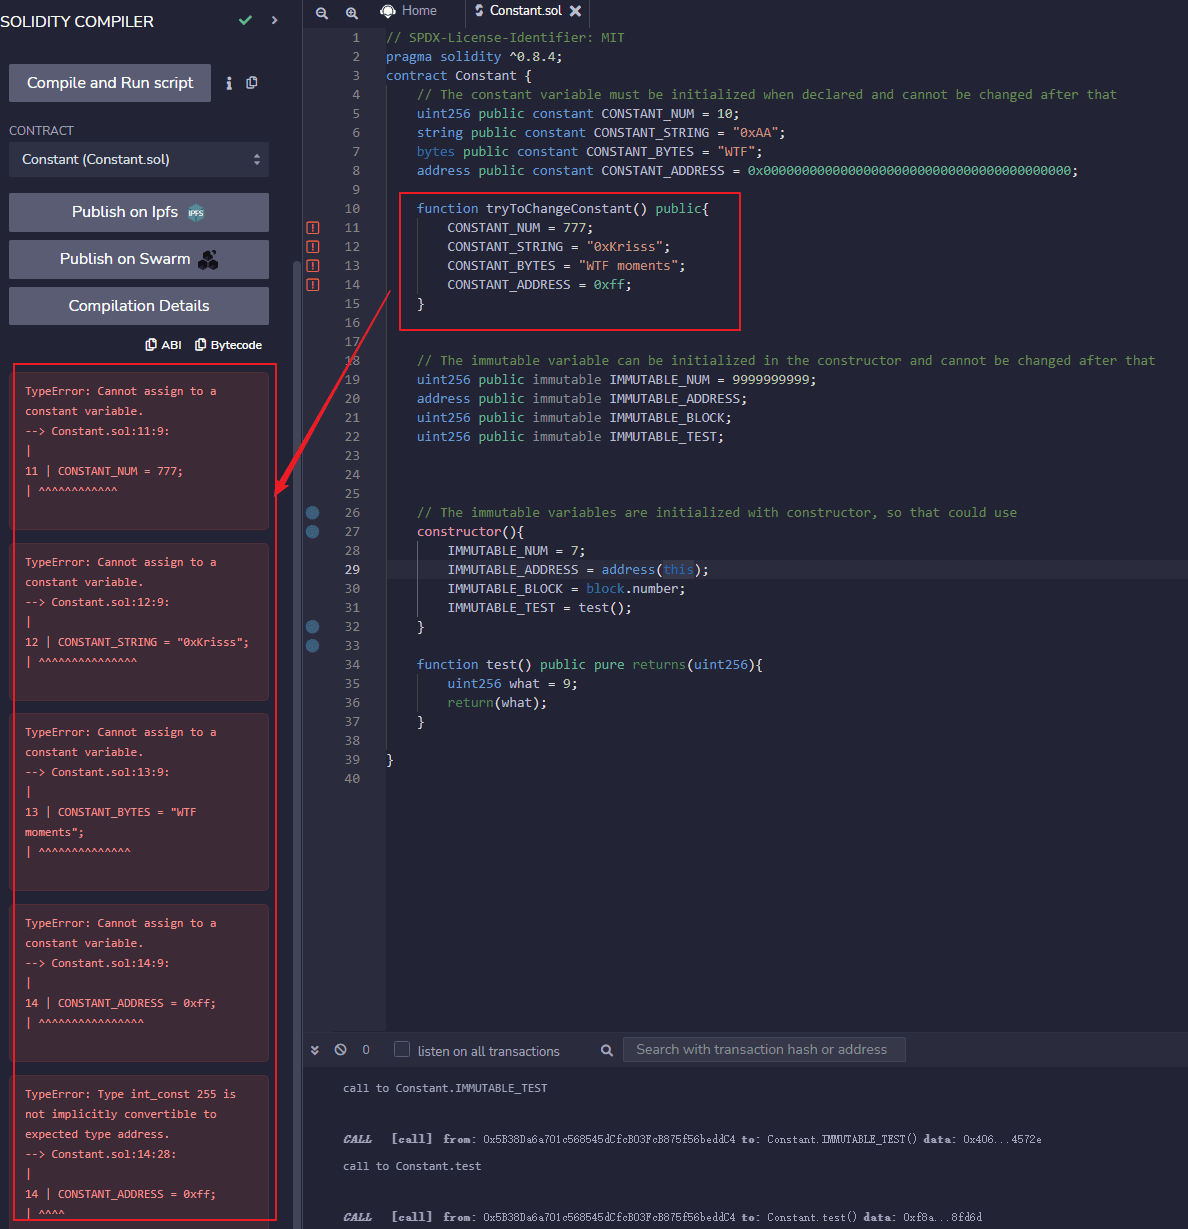The width and height of the screenshot is (1188, 1229).
Task: Switch to the Home tab
Action: point(410,11)
